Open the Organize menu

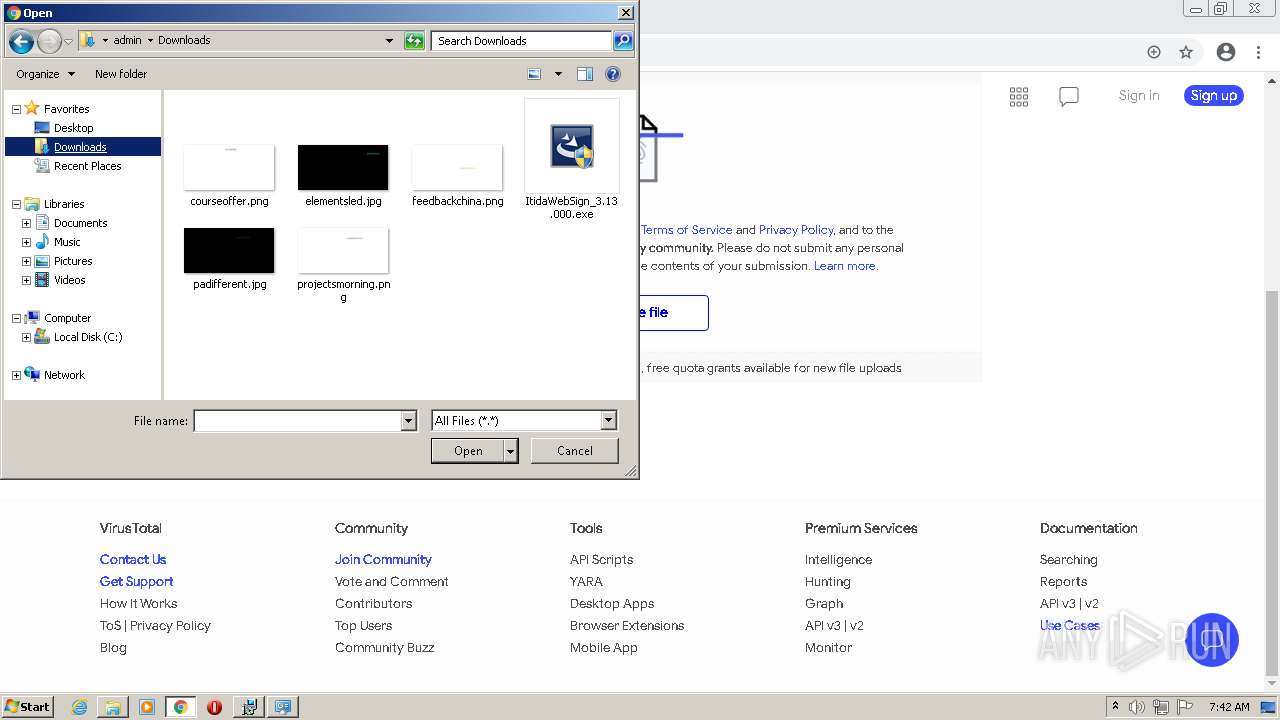tap(45, 74)
